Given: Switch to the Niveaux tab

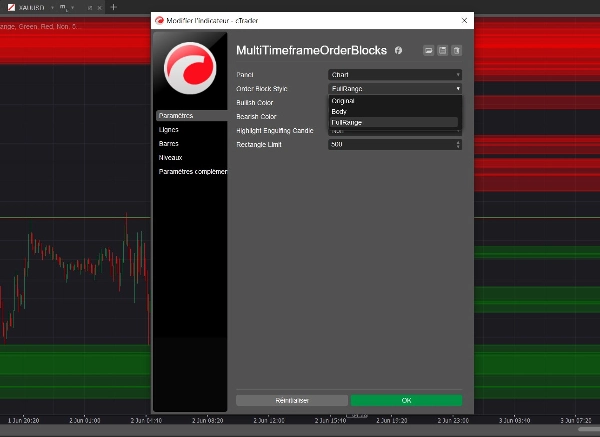Looking at the screenshot, I should coord(170,157).
